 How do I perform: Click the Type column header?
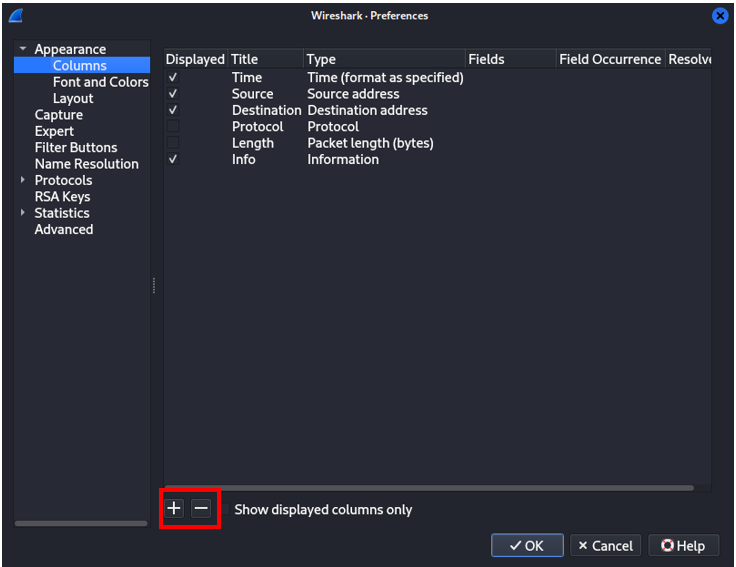coord(384,59)
